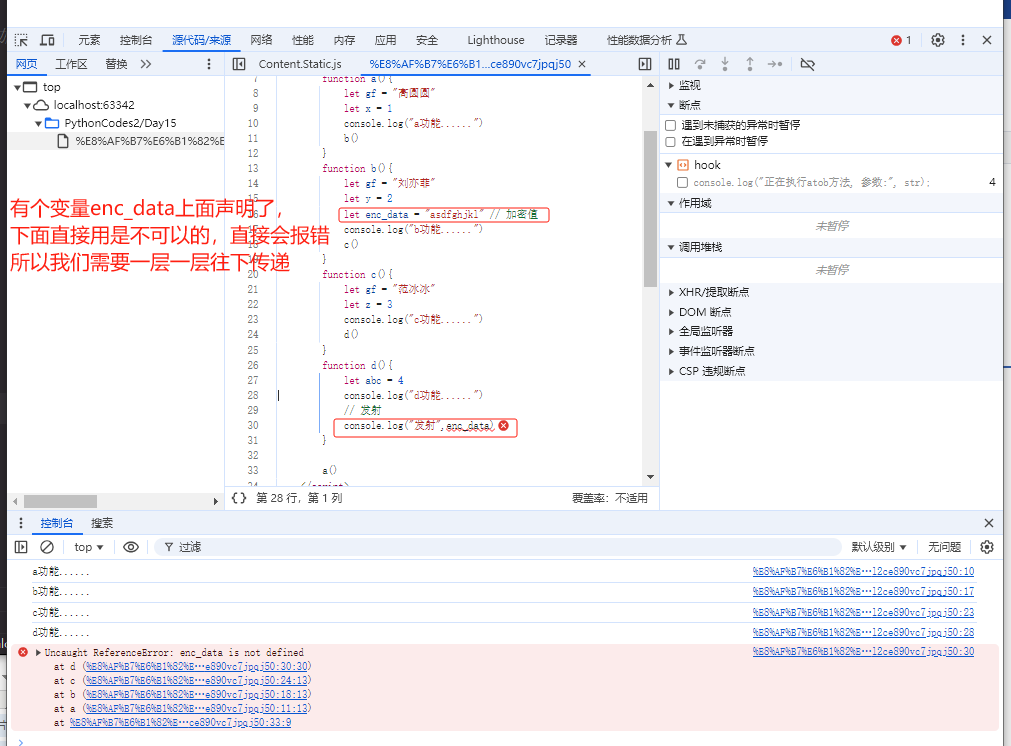Open the Content.Static.js file tab

(300, 64)
